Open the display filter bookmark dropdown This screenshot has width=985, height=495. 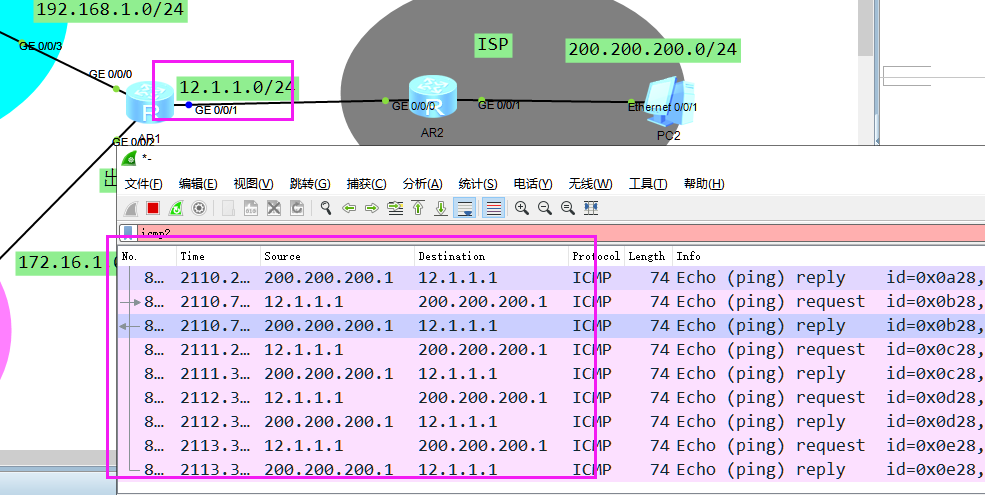[x=127, y=232]
